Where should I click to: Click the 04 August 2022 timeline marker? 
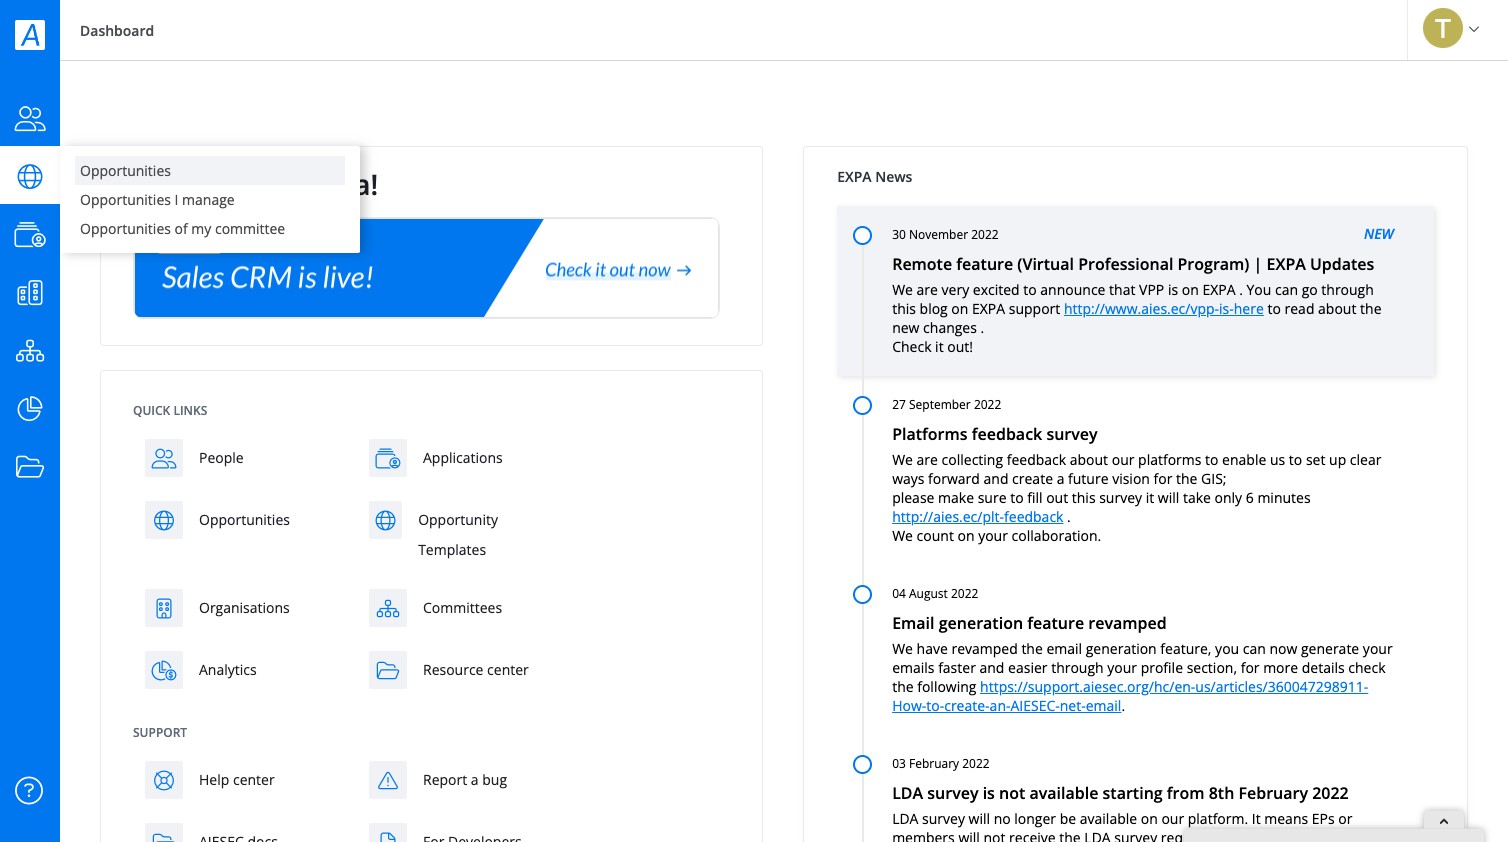click(x=862, y=594)
